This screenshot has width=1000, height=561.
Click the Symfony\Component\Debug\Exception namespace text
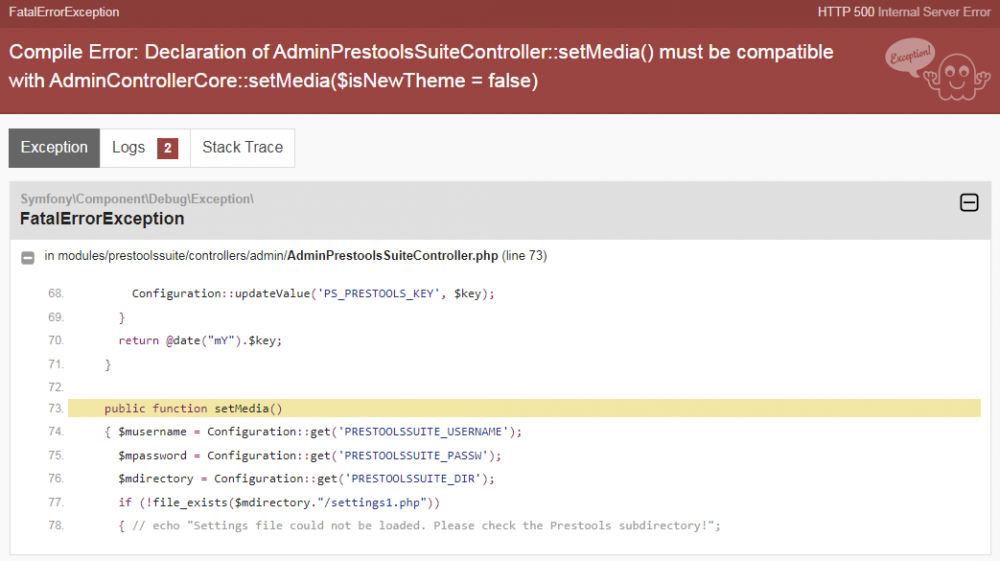pyautogui.click(x=137, y=199)
